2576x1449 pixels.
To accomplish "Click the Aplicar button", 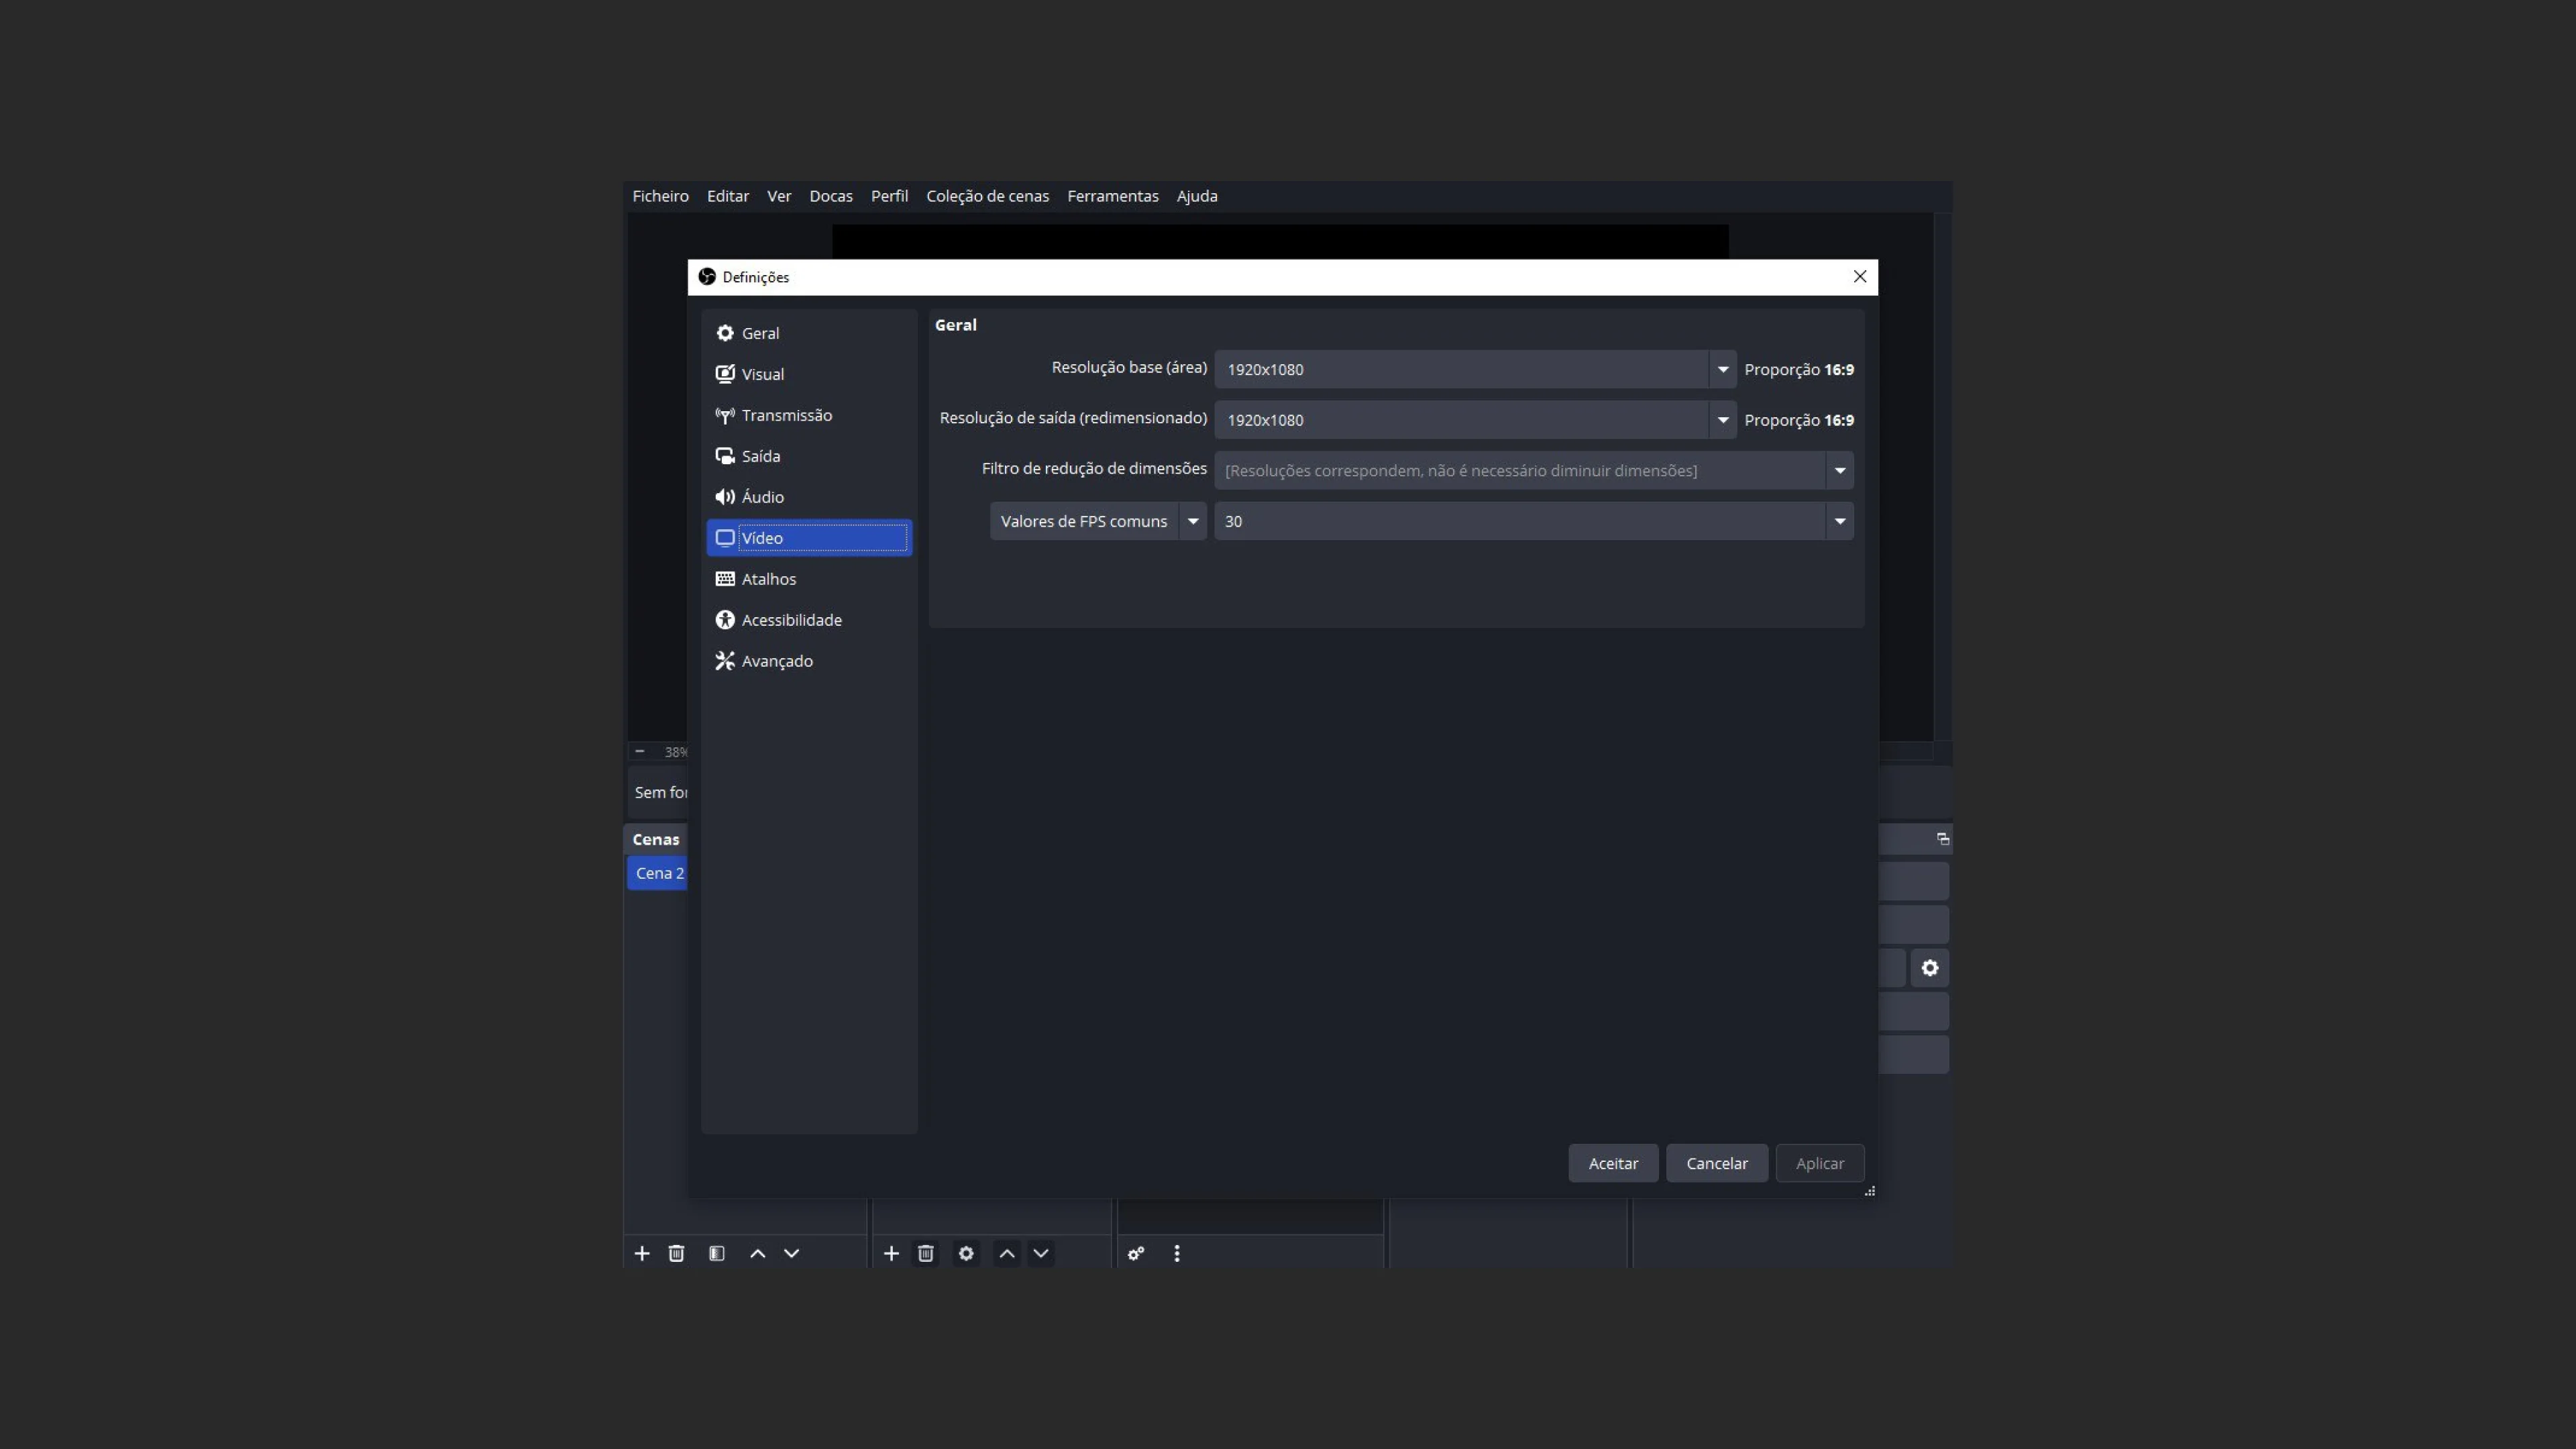I will click(x=1819, y=1163).
